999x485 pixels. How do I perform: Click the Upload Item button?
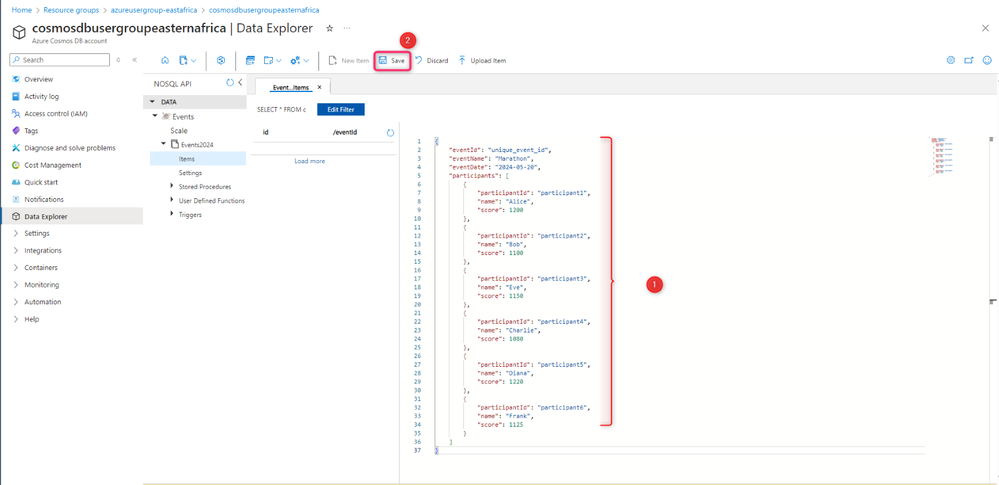pyautogui.click(x=482, y=61)
